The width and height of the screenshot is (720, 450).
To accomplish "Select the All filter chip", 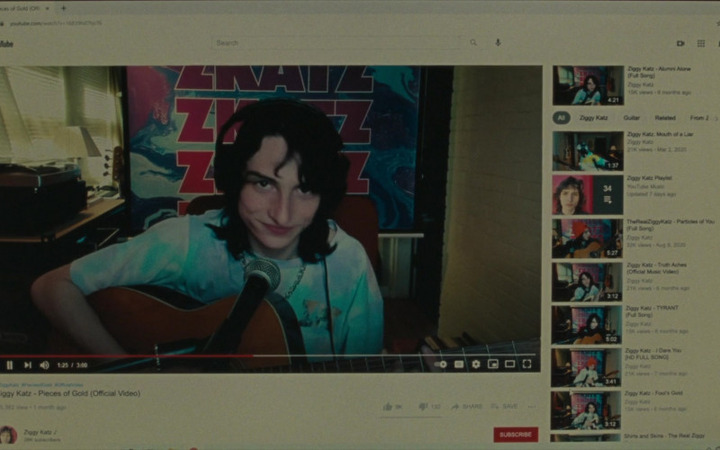I will [x=561, y=118].
